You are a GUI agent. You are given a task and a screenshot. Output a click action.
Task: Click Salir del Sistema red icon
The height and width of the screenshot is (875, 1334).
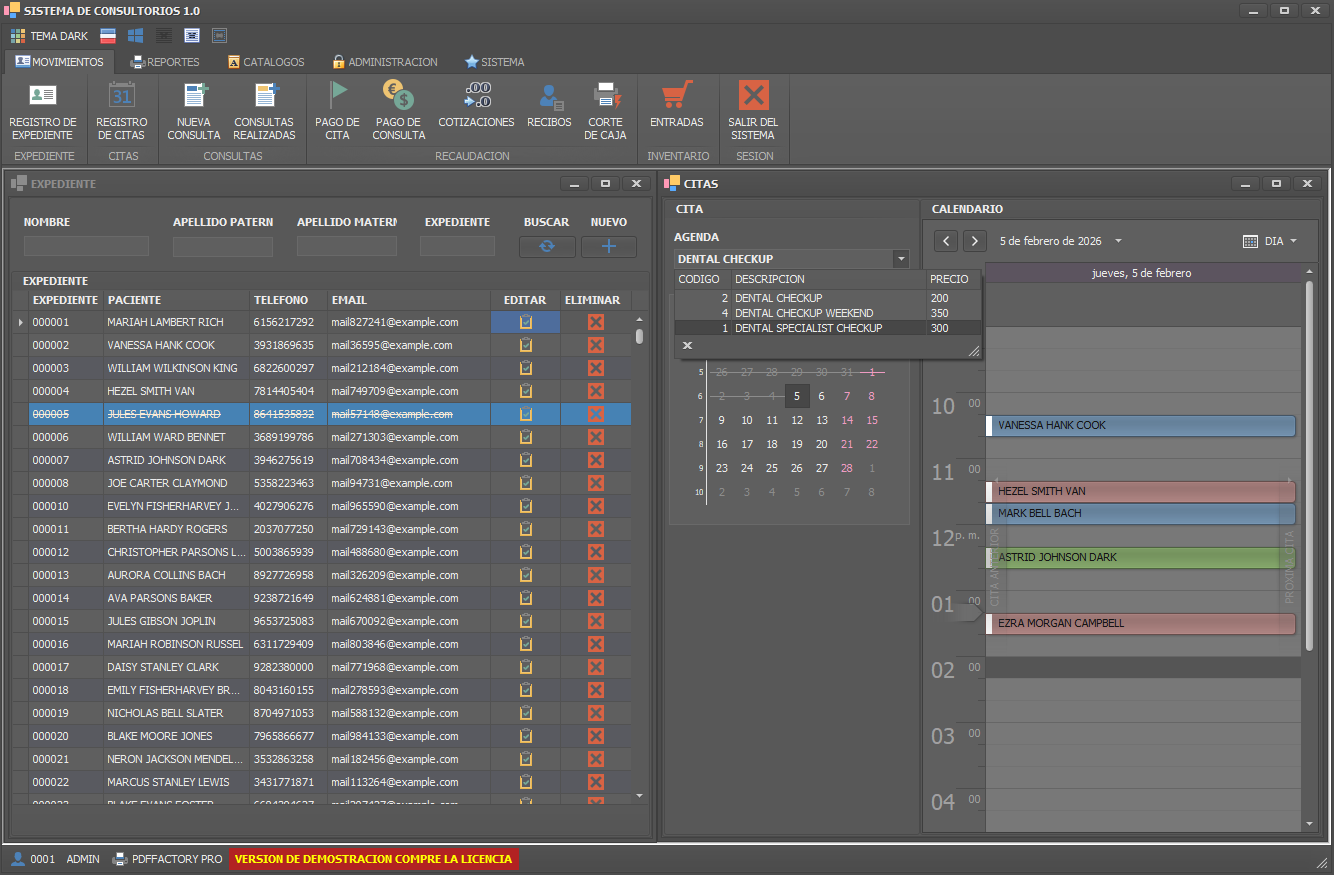752,96
